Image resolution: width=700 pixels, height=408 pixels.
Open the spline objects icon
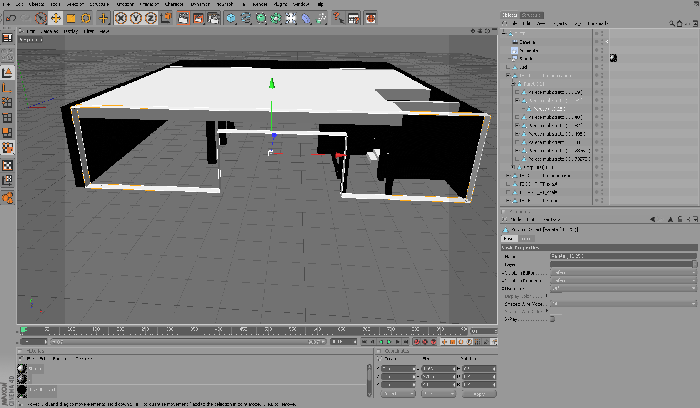(x=246, y=18)
